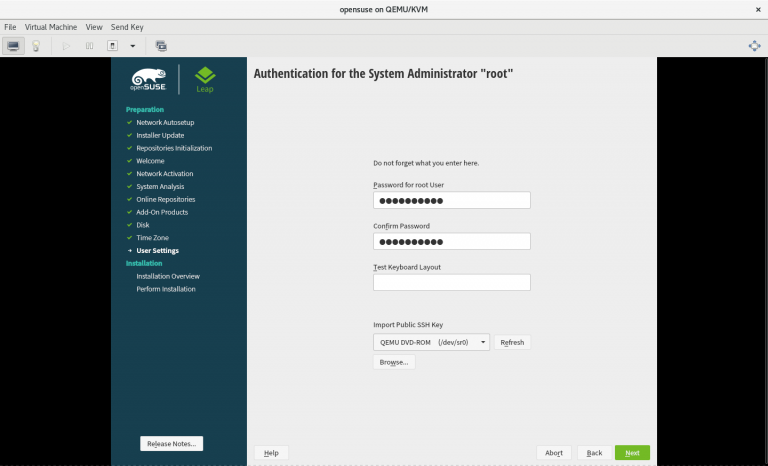Viewport: 768px width, 466px height.
Task: Click the Online Repositories step
Action: pos(166,199)
